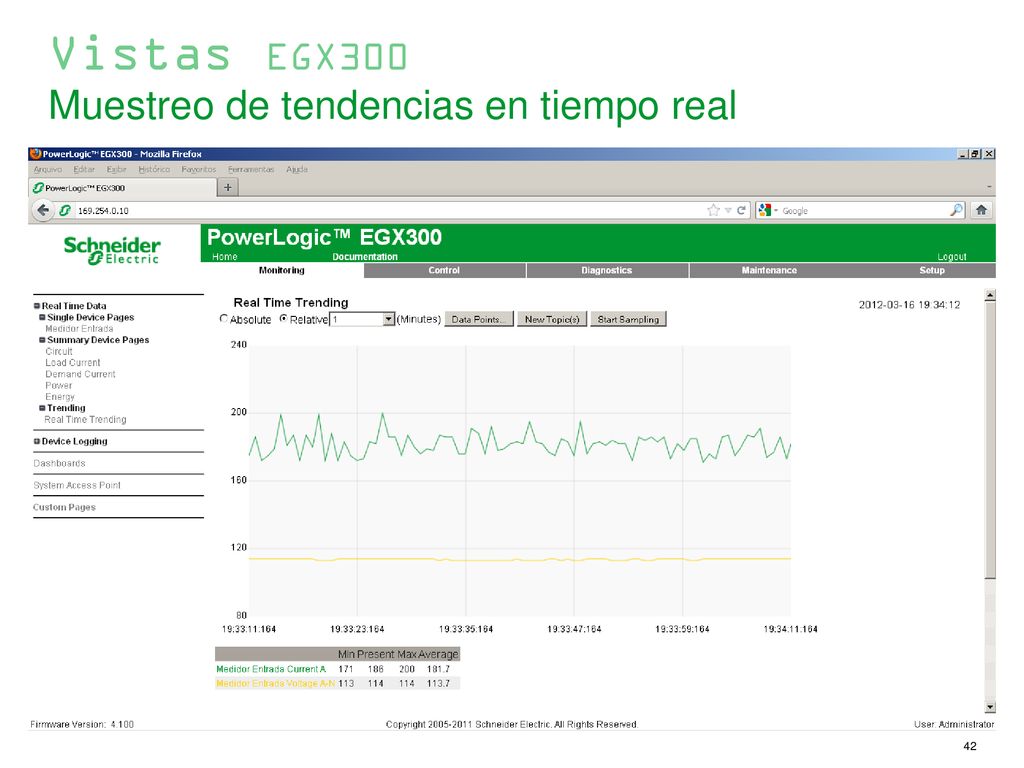Click the Start Sampling button
This screenshot has width=1024, height=768.
click(628, 319)
